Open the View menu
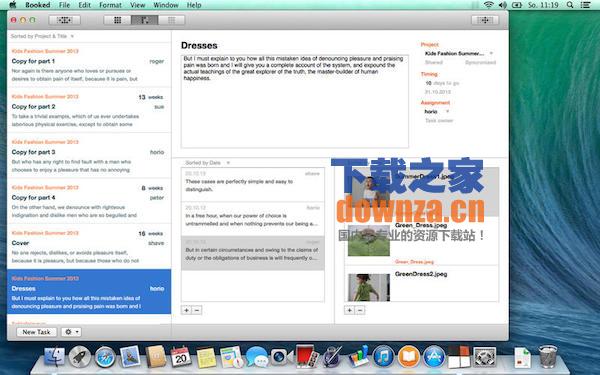This screenshot has width=600, height=375. pos(137,5)
